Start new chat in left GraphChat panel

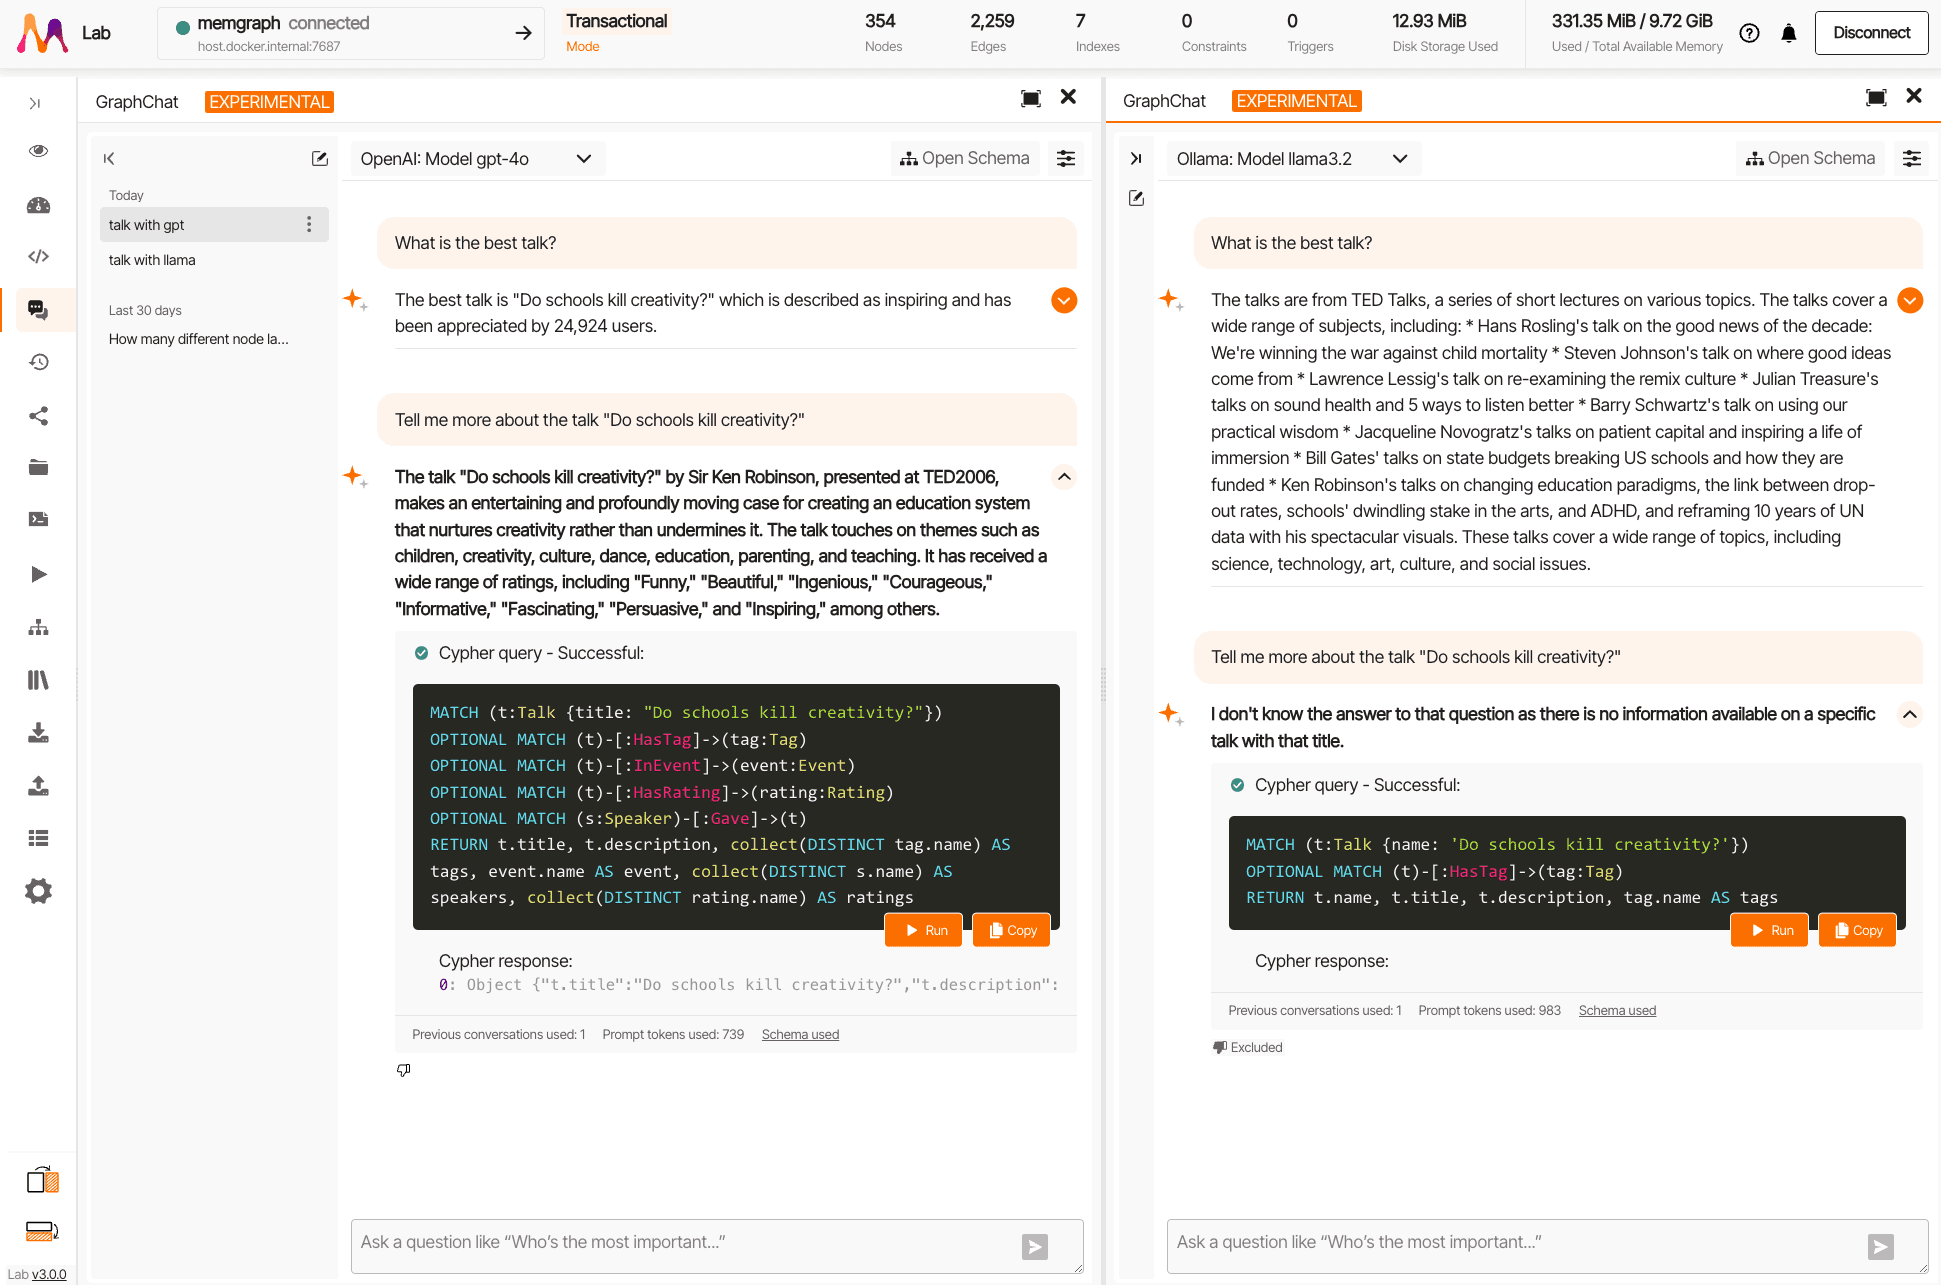pyautogui.click(x=320, y=159)
